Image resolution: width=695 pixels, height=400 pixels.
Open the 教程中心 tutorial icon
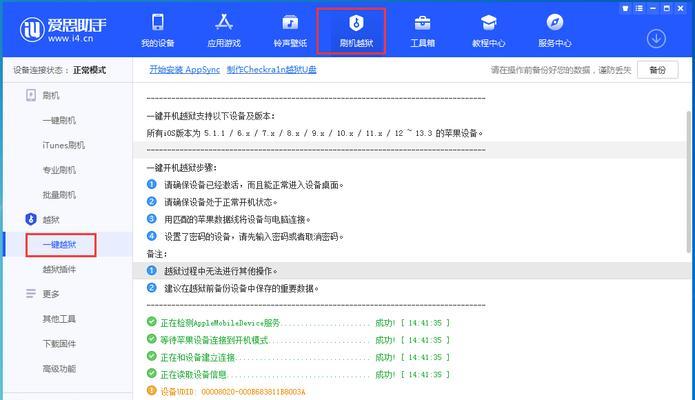[488, 23]
